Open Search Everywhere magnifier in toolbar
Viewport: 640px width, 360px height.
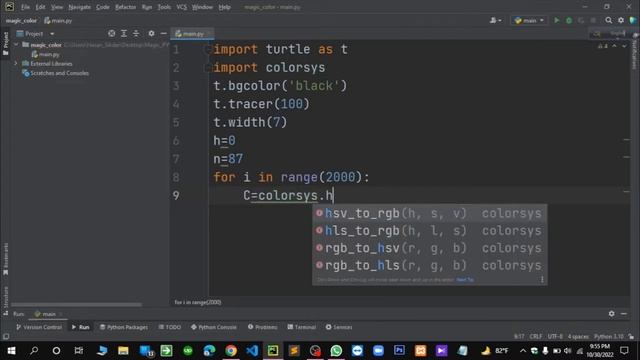point(609,20)
